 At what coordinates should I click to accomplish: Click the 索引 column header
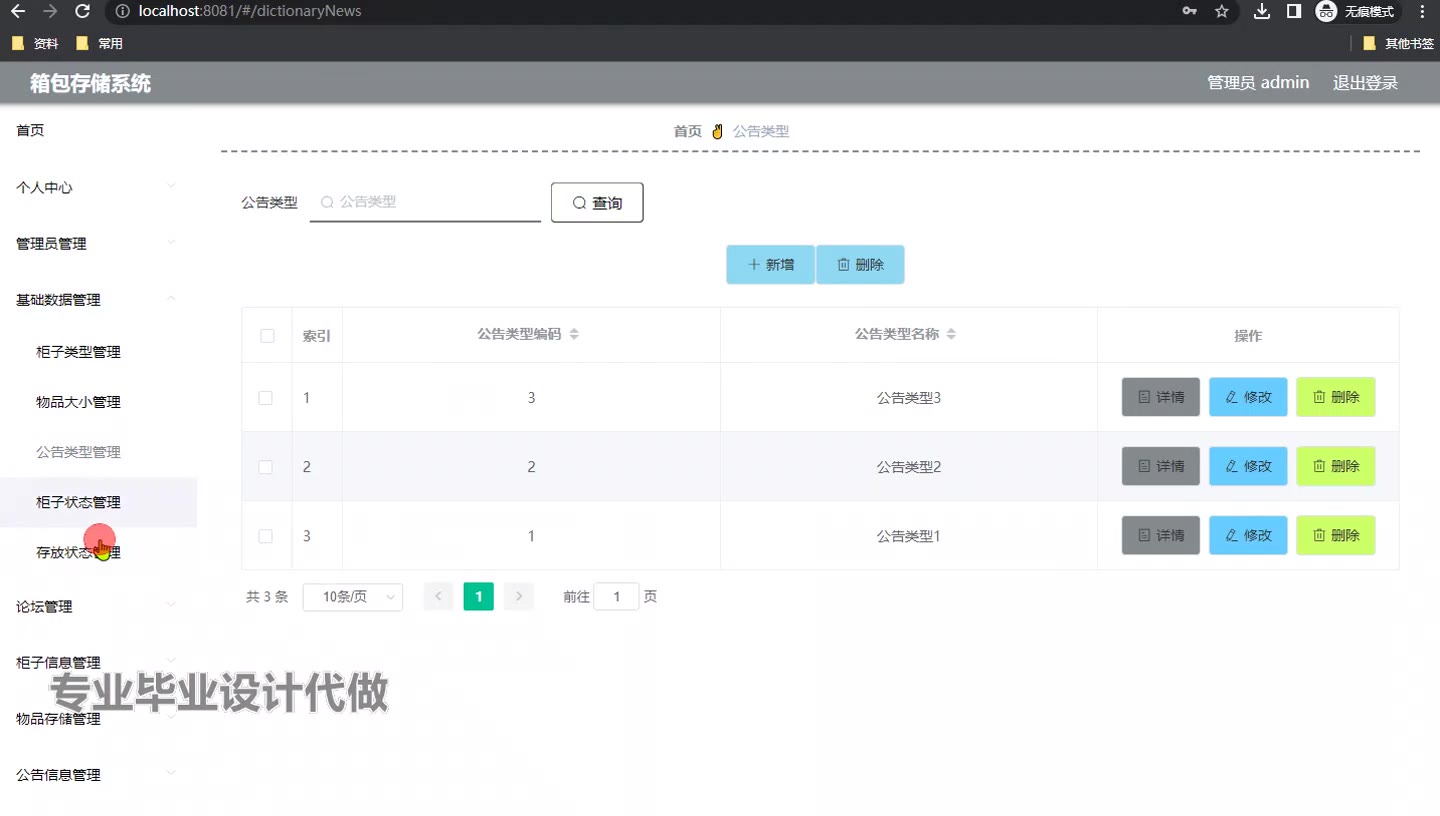point(317,336)
